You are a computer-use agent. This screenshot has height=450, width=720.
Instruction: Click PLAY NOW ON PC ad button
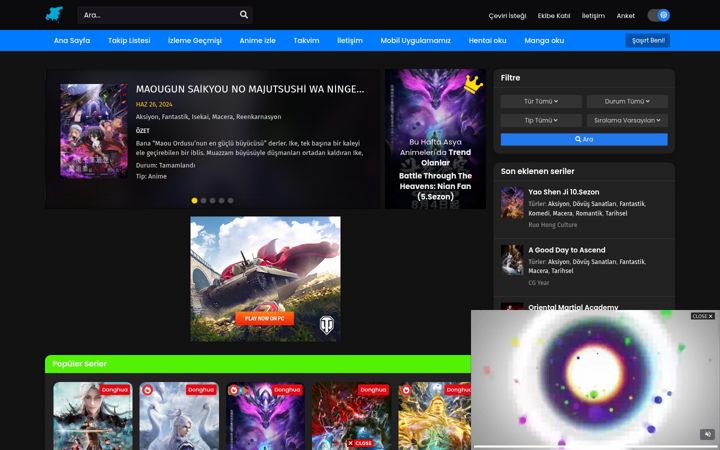click(264, 318)
